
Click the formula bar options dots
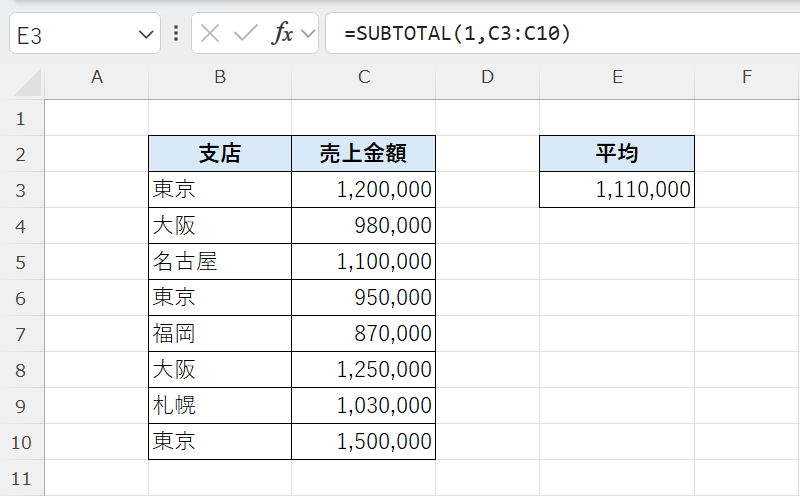tap(176, 34)
